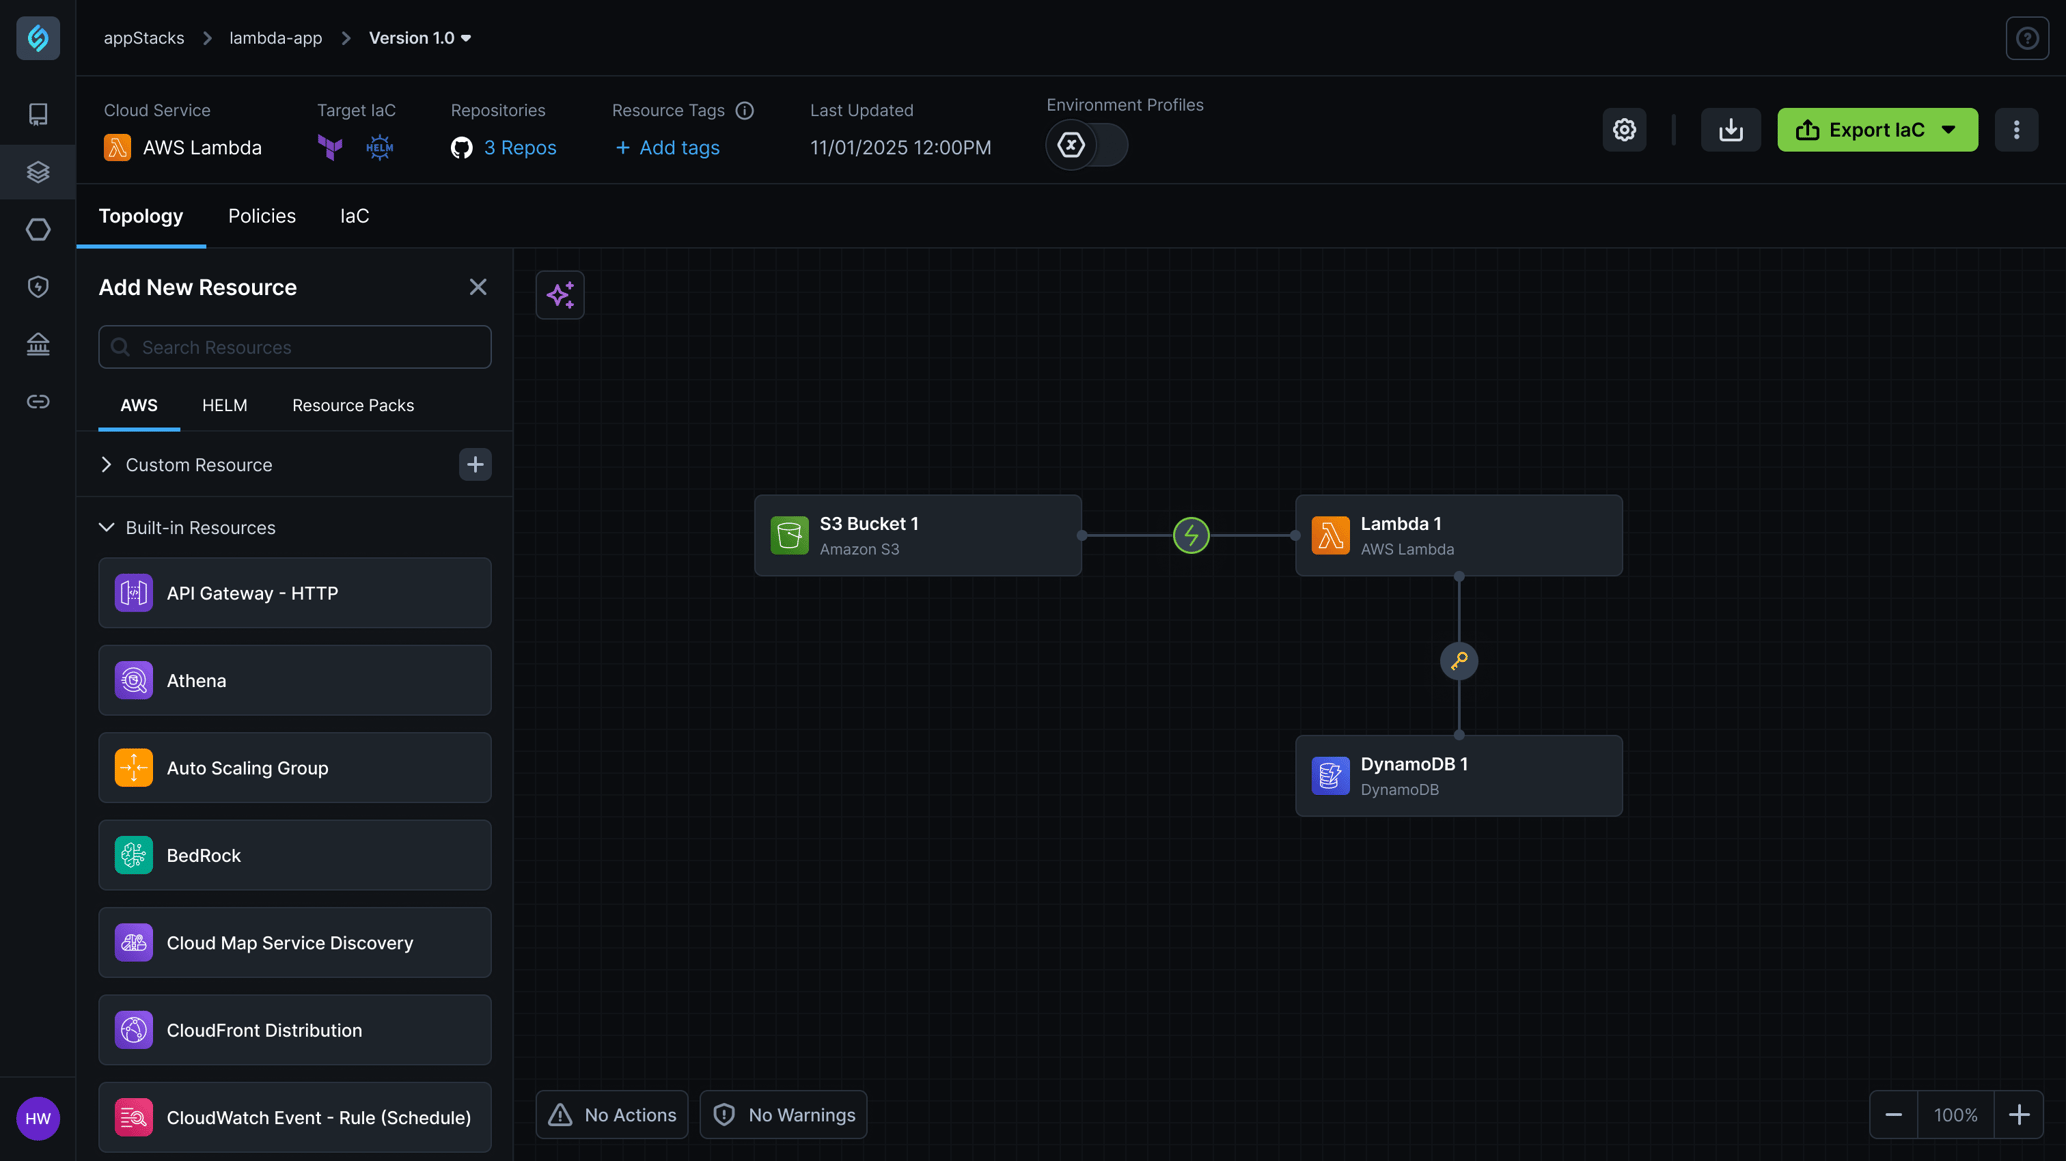
Task: Switch to the Topology tab
Action: (x=141, y=216)
